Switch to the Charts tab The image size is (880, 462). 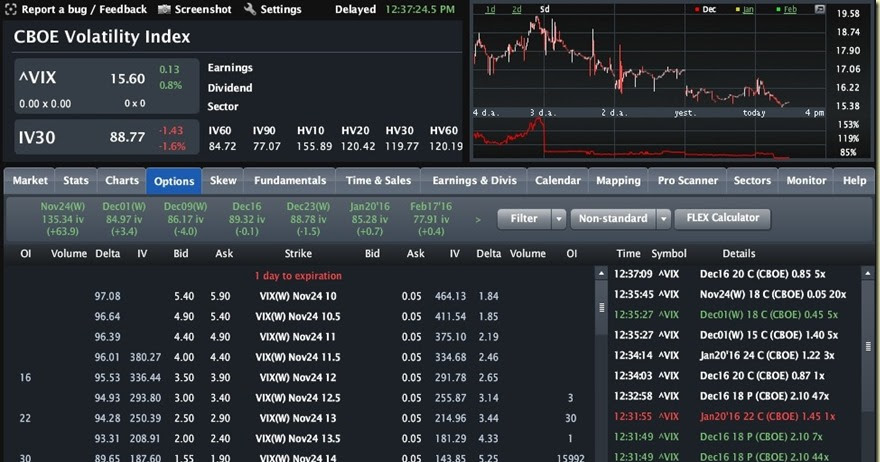[x=122, y=181]
